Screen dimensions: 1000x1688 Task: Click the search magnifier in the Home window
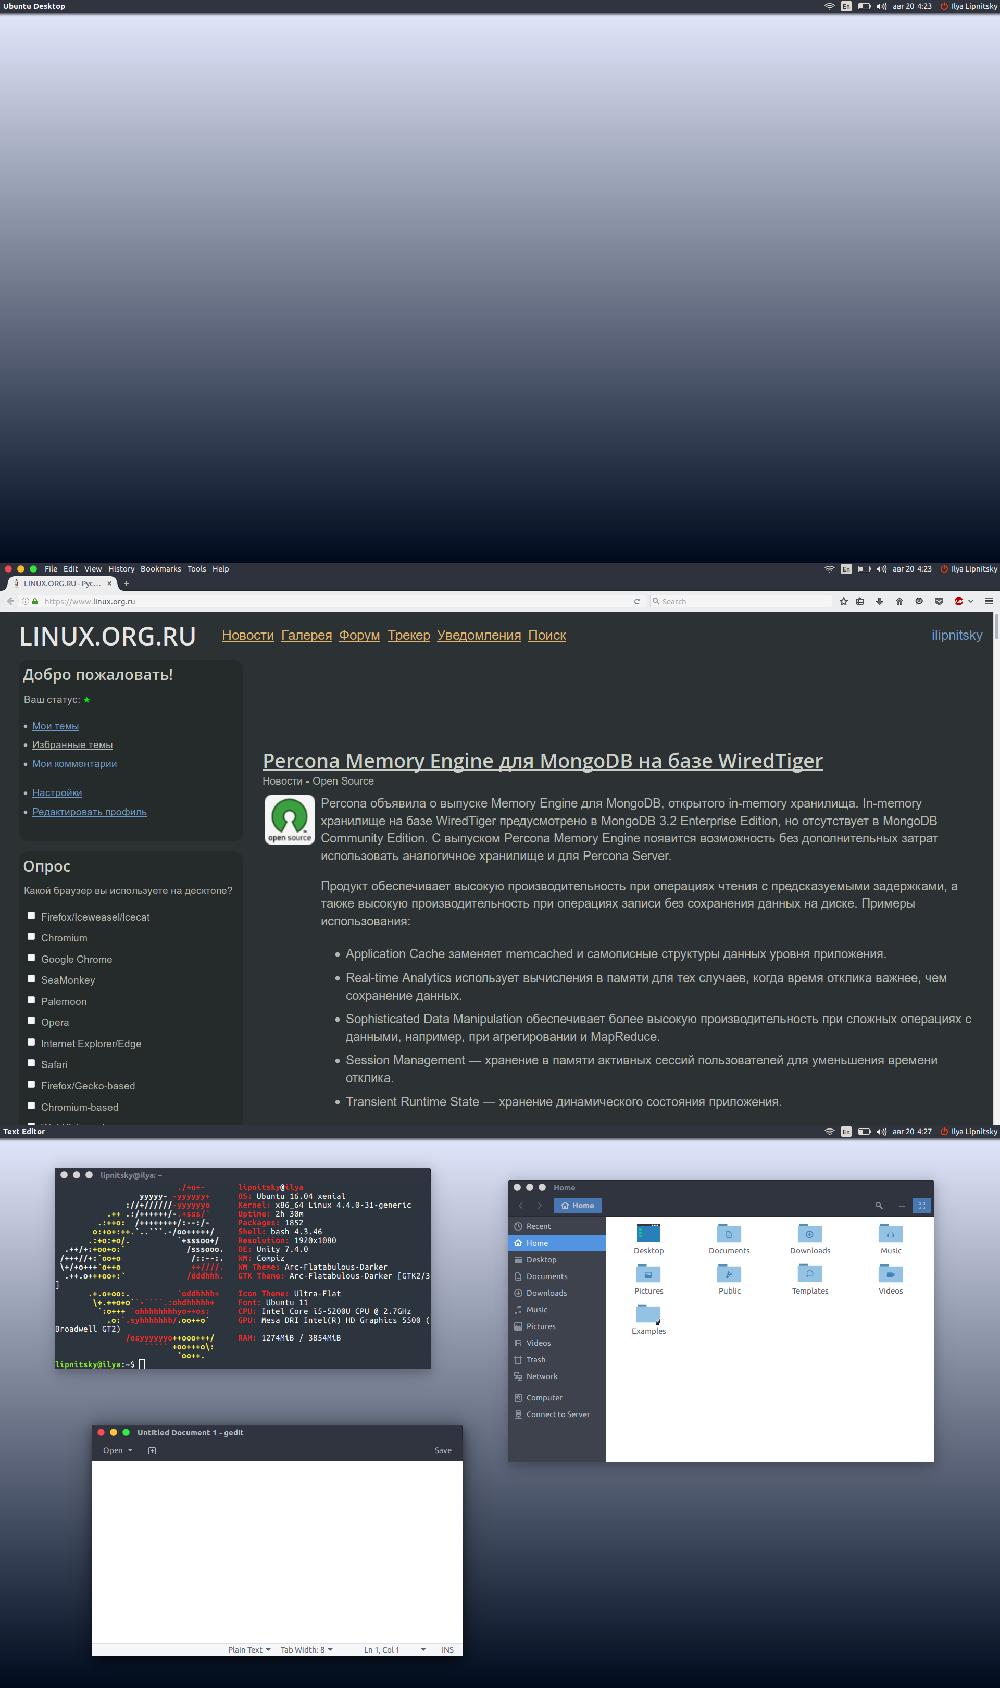tap(879, 1205)
